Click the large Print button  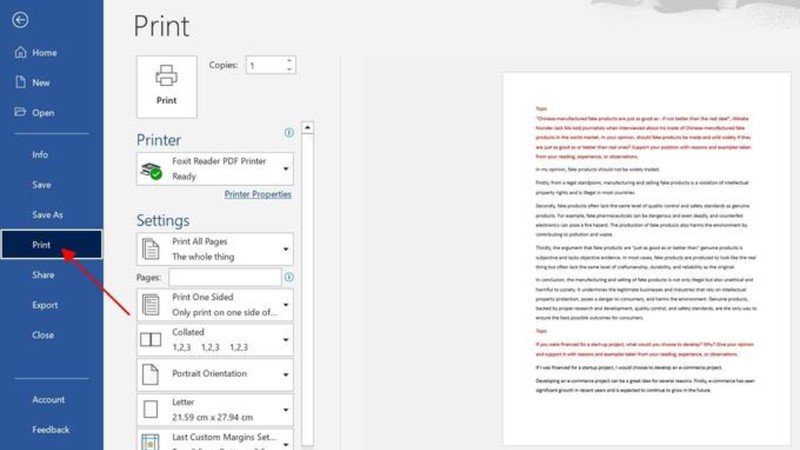tap(166, 85)
